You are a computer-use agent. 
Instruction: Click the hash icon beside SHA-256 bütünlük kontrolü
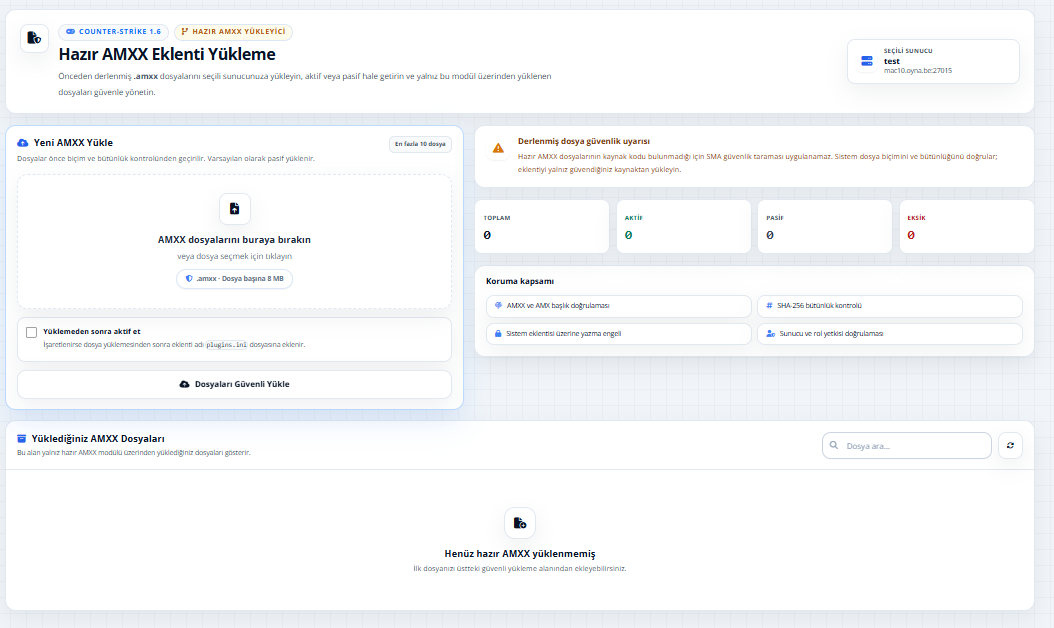(770, 305)
